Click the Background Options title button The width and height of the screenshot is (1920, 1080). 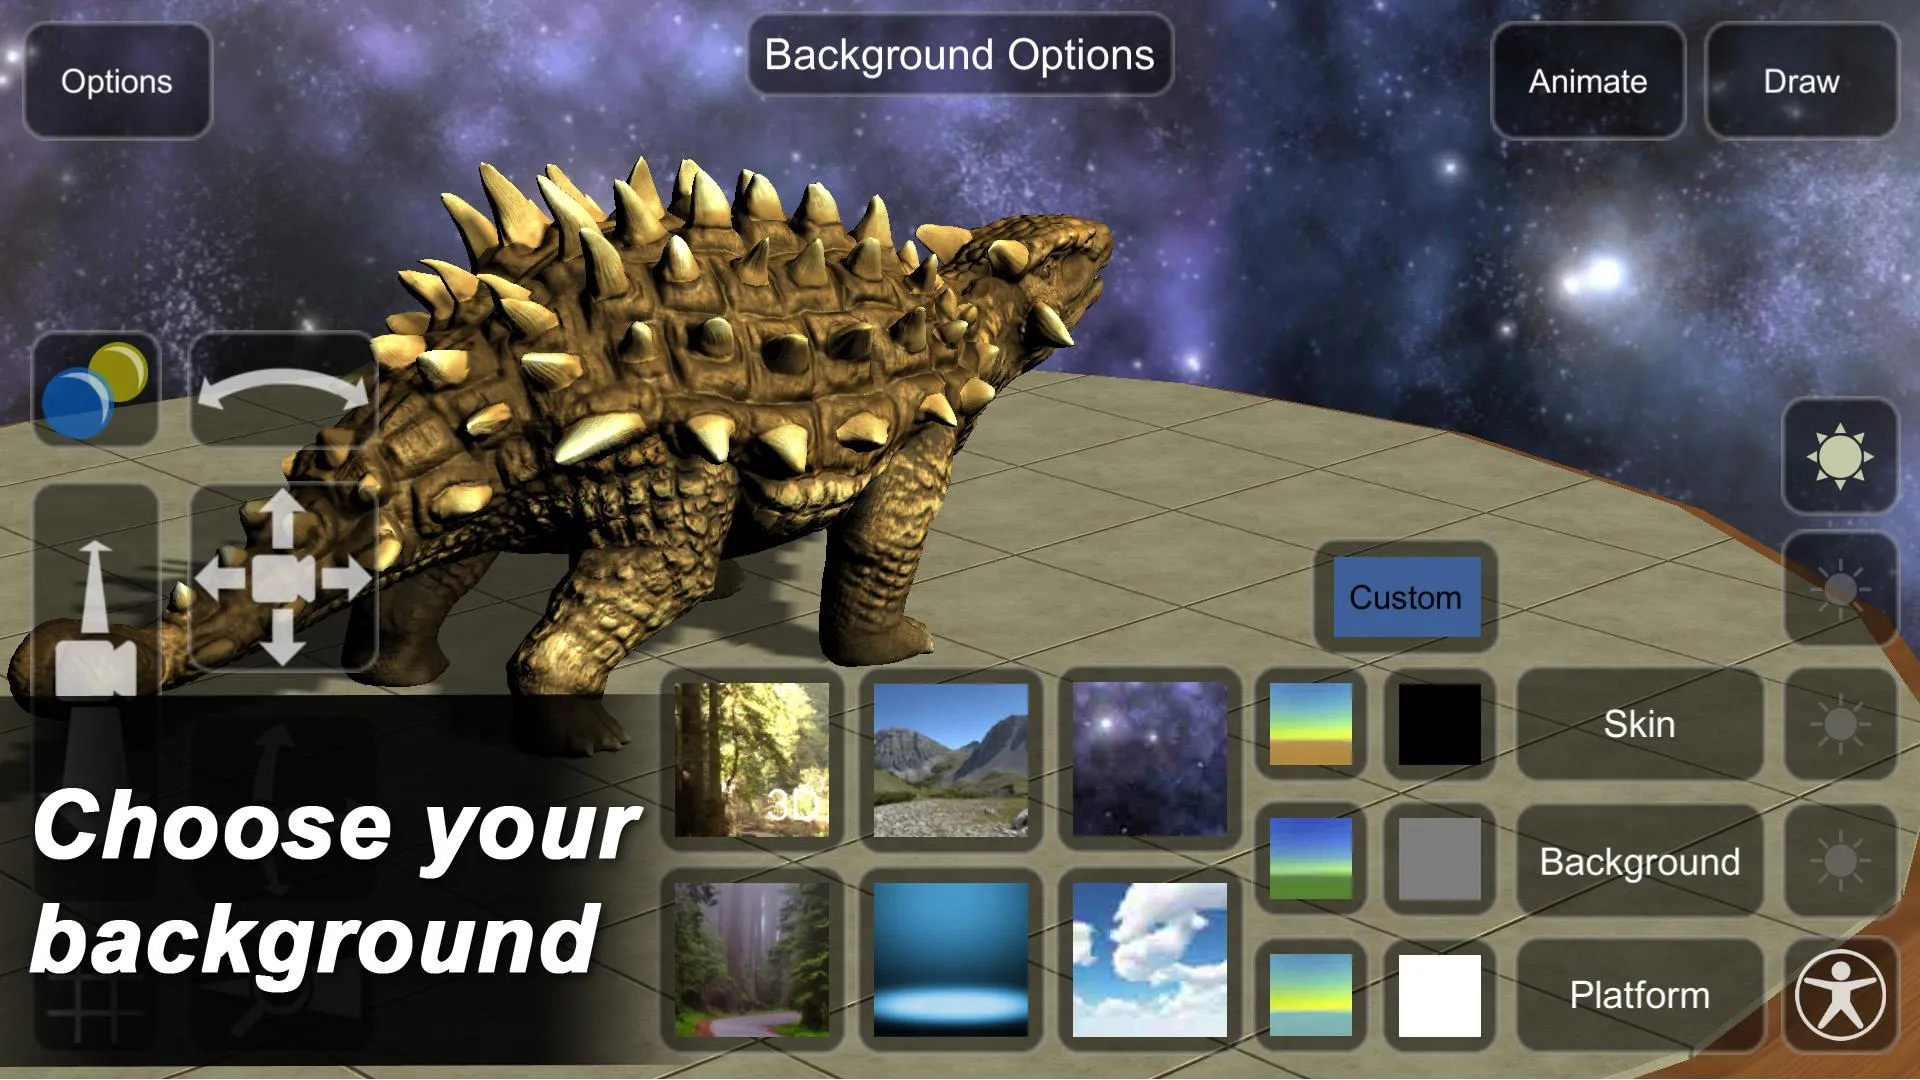pyautogui.click(x=959, y=54)
